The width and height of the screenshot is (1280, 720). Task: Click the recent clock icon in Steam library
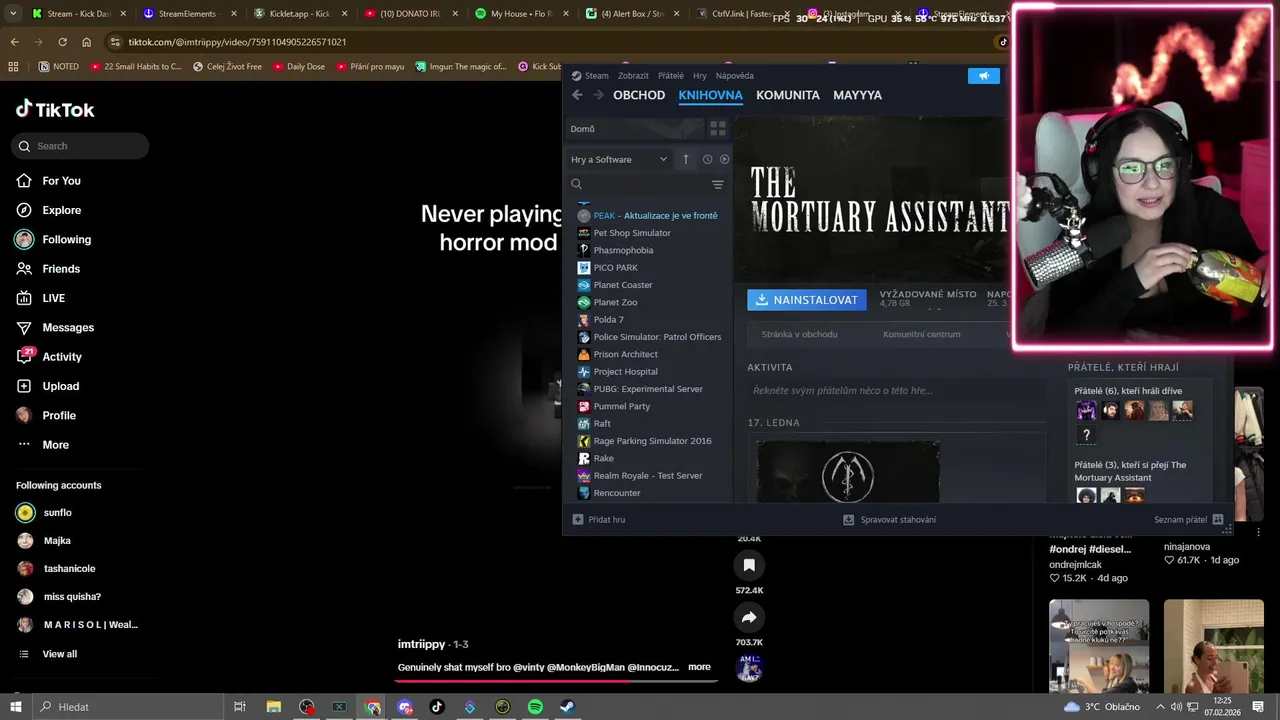click(x=707, y=159)
